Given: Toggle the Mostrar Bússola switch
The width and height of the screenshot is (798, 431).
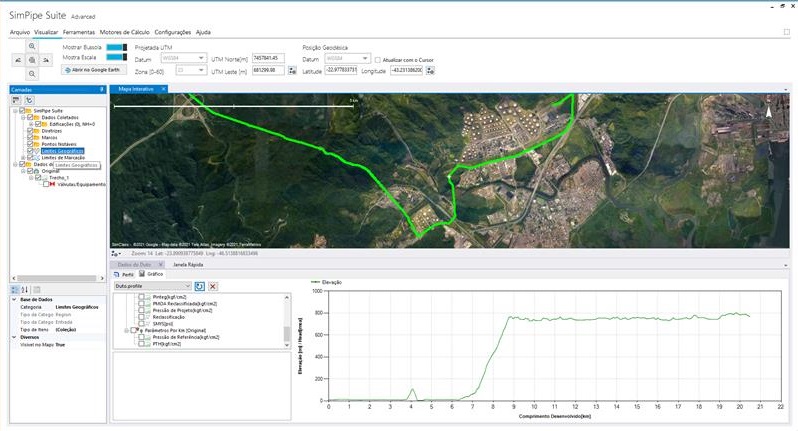Looking at the screenshot, I should coord(117,47).
